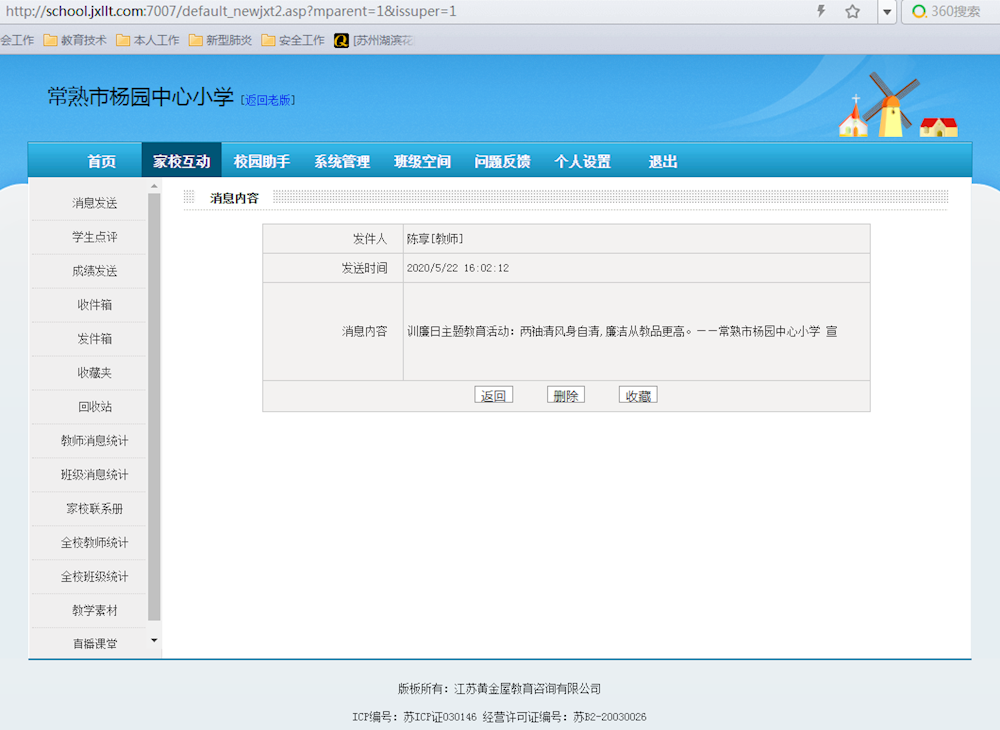This screenshot has width=1000, height=730.
Task: Click the 360 search engine icon
Action: pos(919,11)
